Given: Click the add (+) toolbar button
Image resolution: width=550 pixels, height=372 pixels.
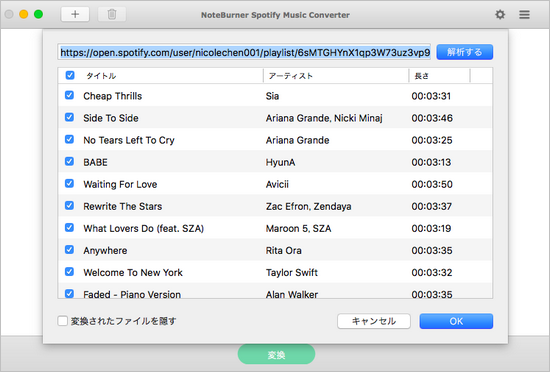Looking at the screenshot, I should tap(75, 14).
